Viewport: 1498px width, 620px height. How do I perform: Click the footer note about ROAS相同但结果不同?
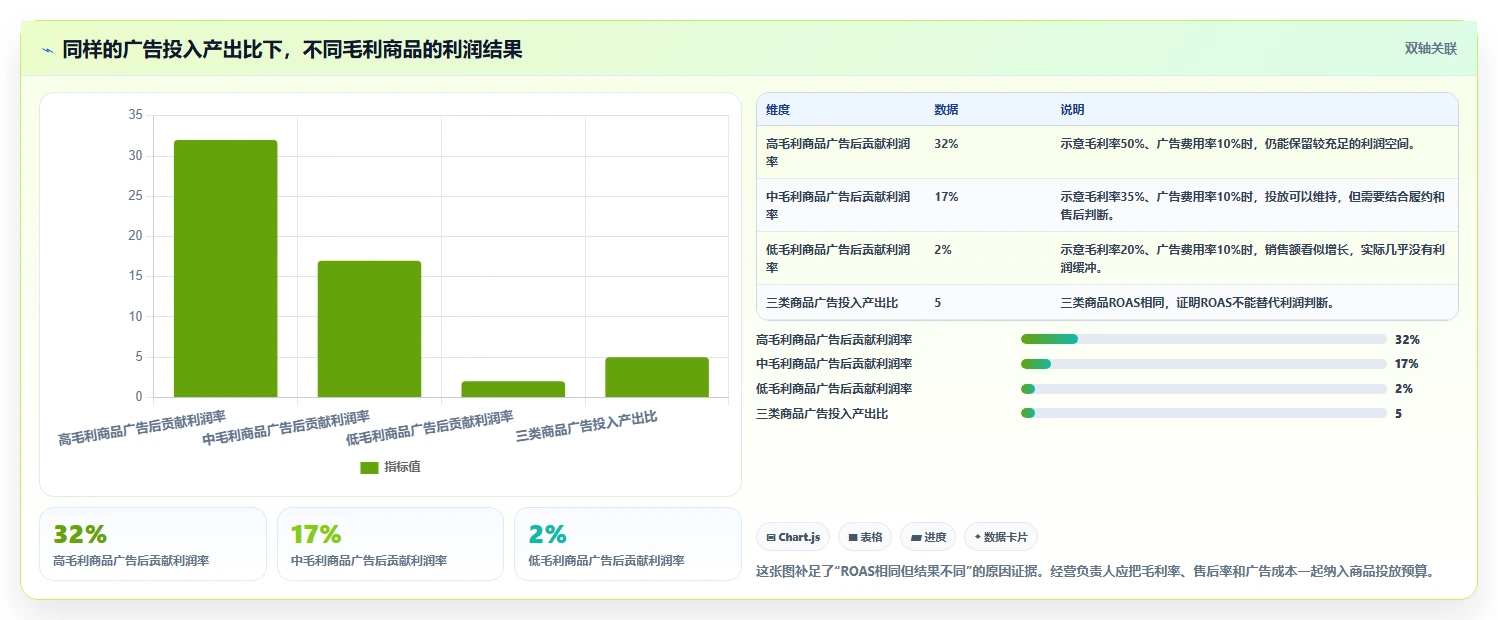coord(1098,572)
